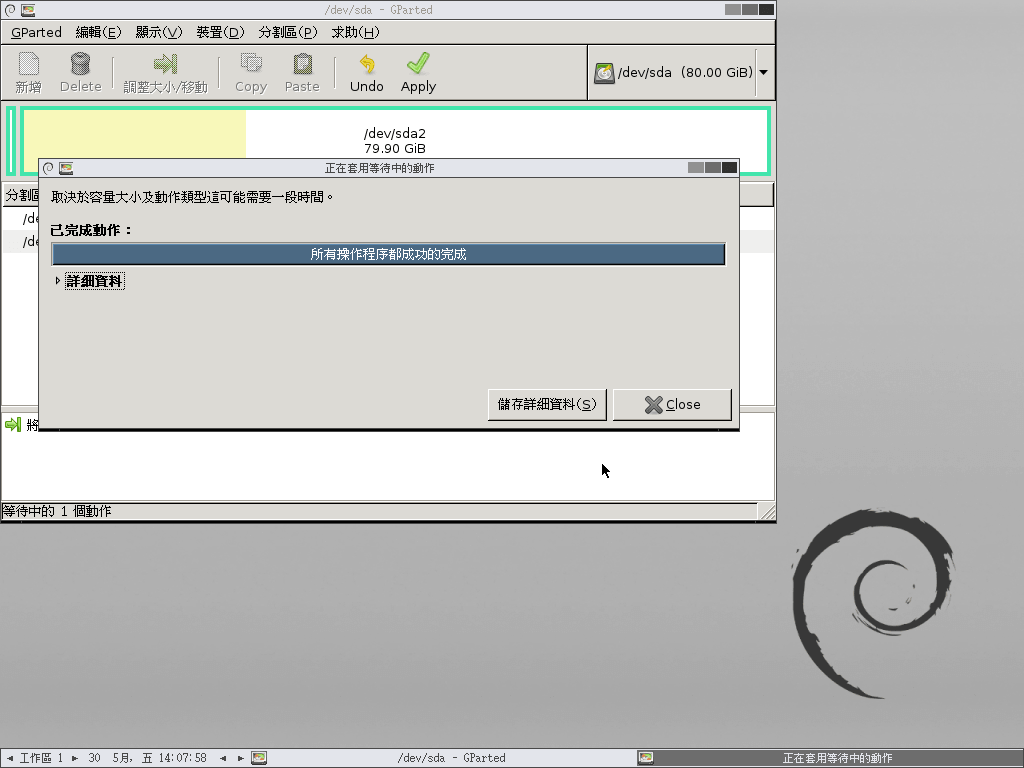Open the GParted menu
Image resolution: width=1024 pixels, height=768 pixels.
coord(36,32)
